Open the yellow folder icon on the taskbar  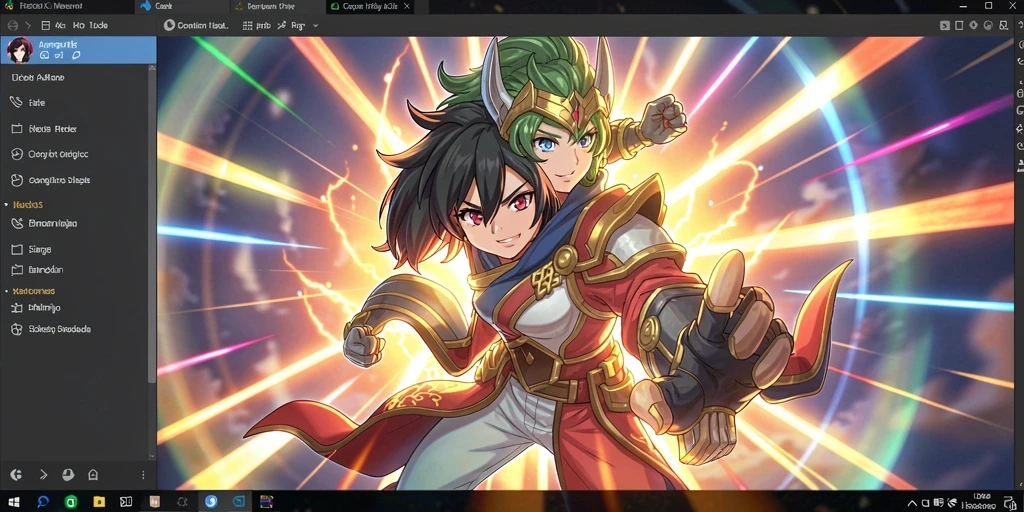tap(99, 502)
